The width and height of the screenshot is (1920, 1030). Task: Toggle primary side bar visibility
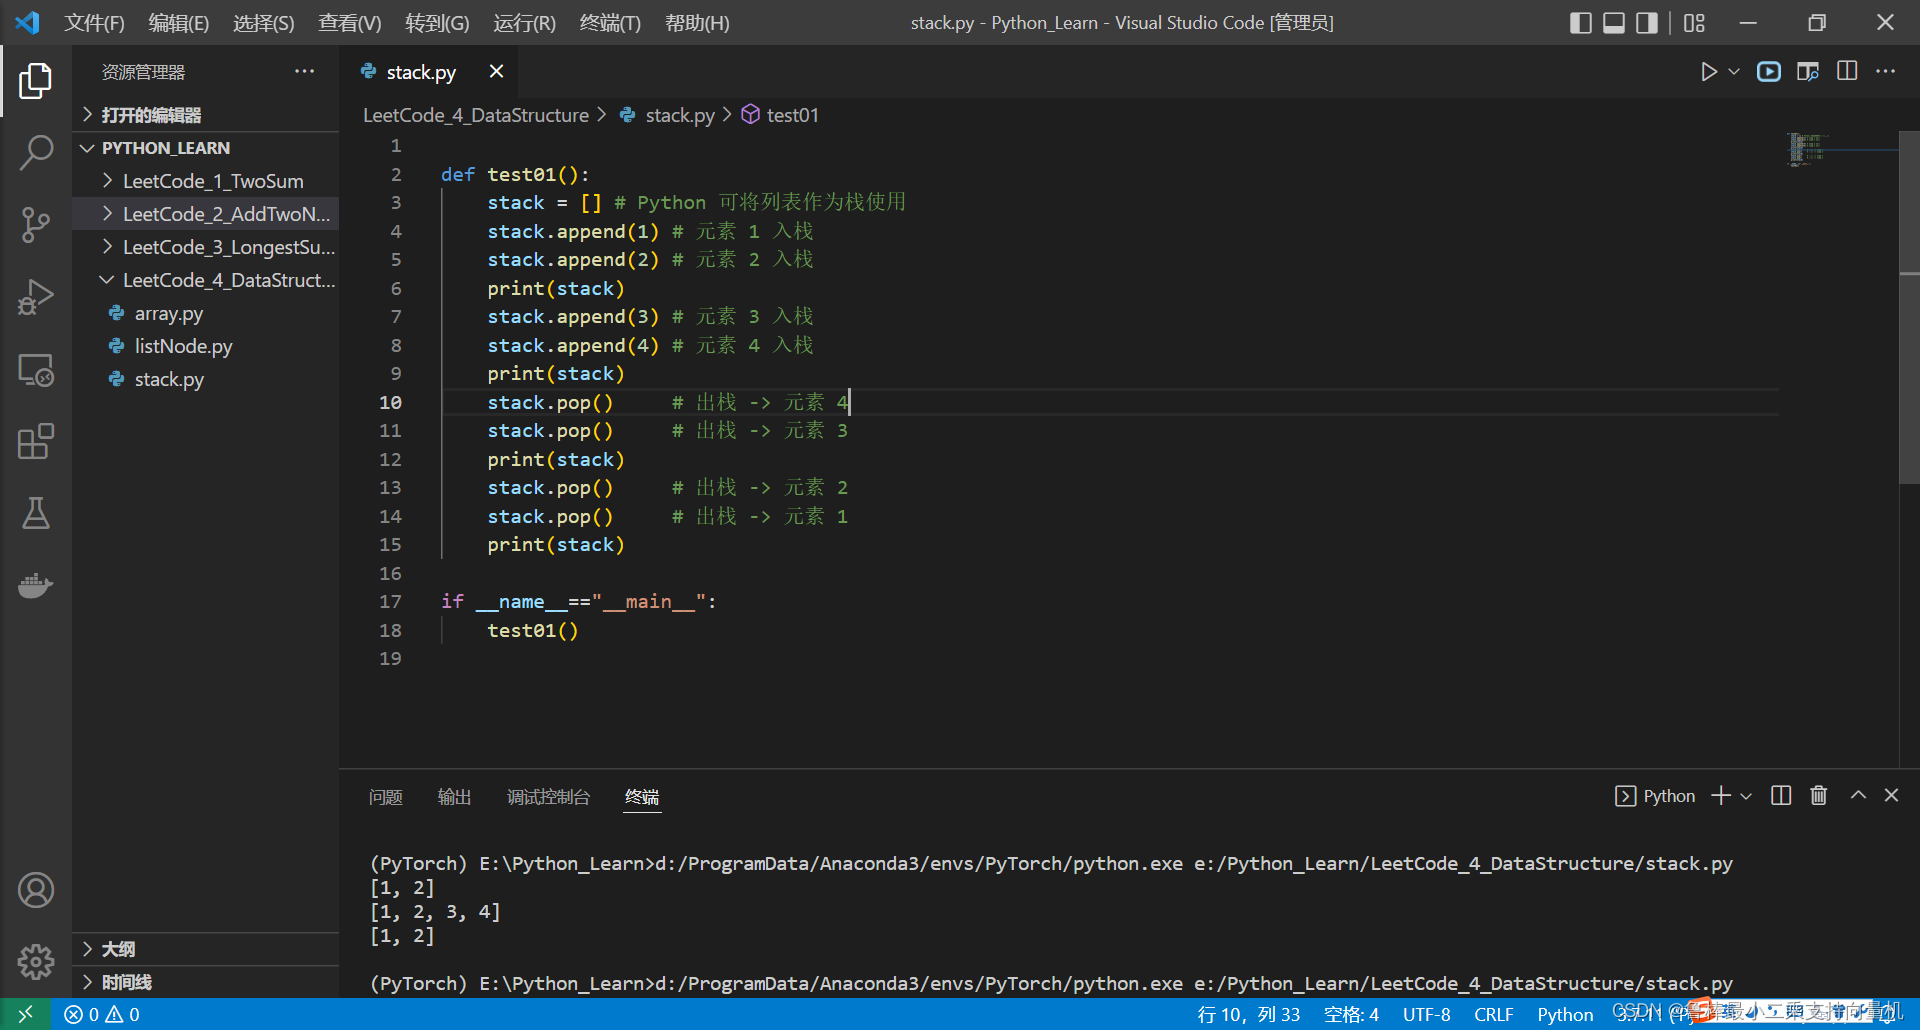coord(1581,23)
